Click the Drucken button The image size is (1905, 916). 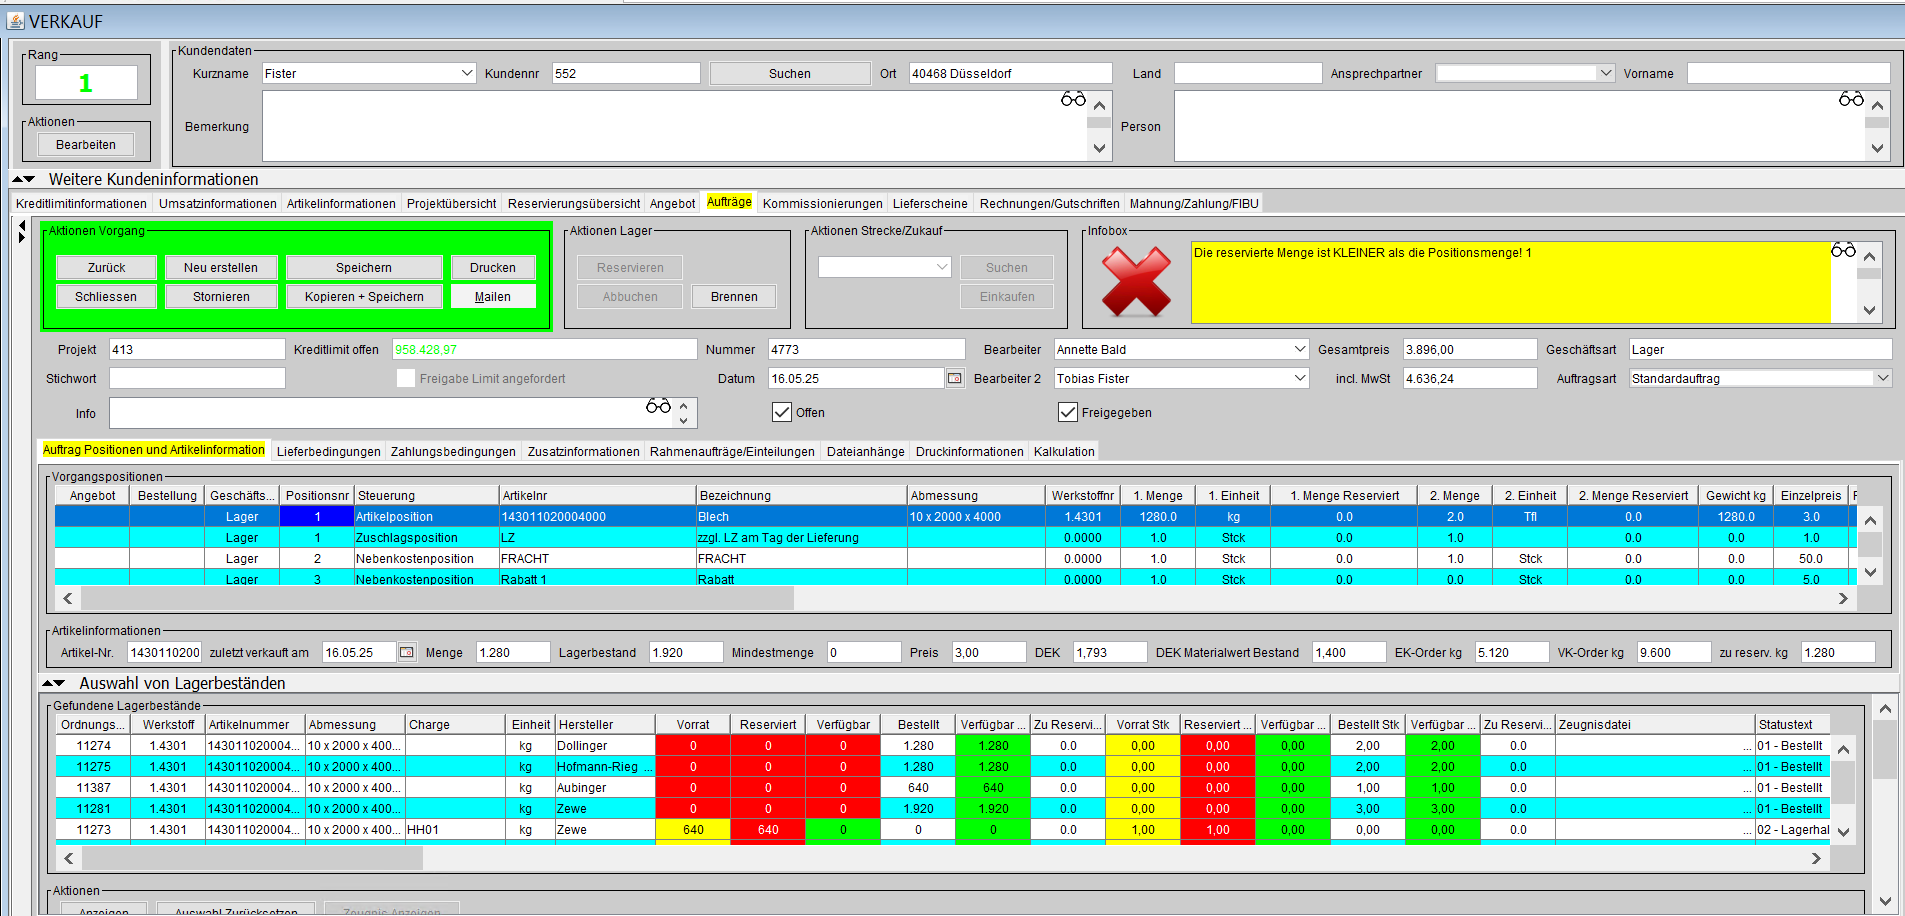(x=493, y=267)
